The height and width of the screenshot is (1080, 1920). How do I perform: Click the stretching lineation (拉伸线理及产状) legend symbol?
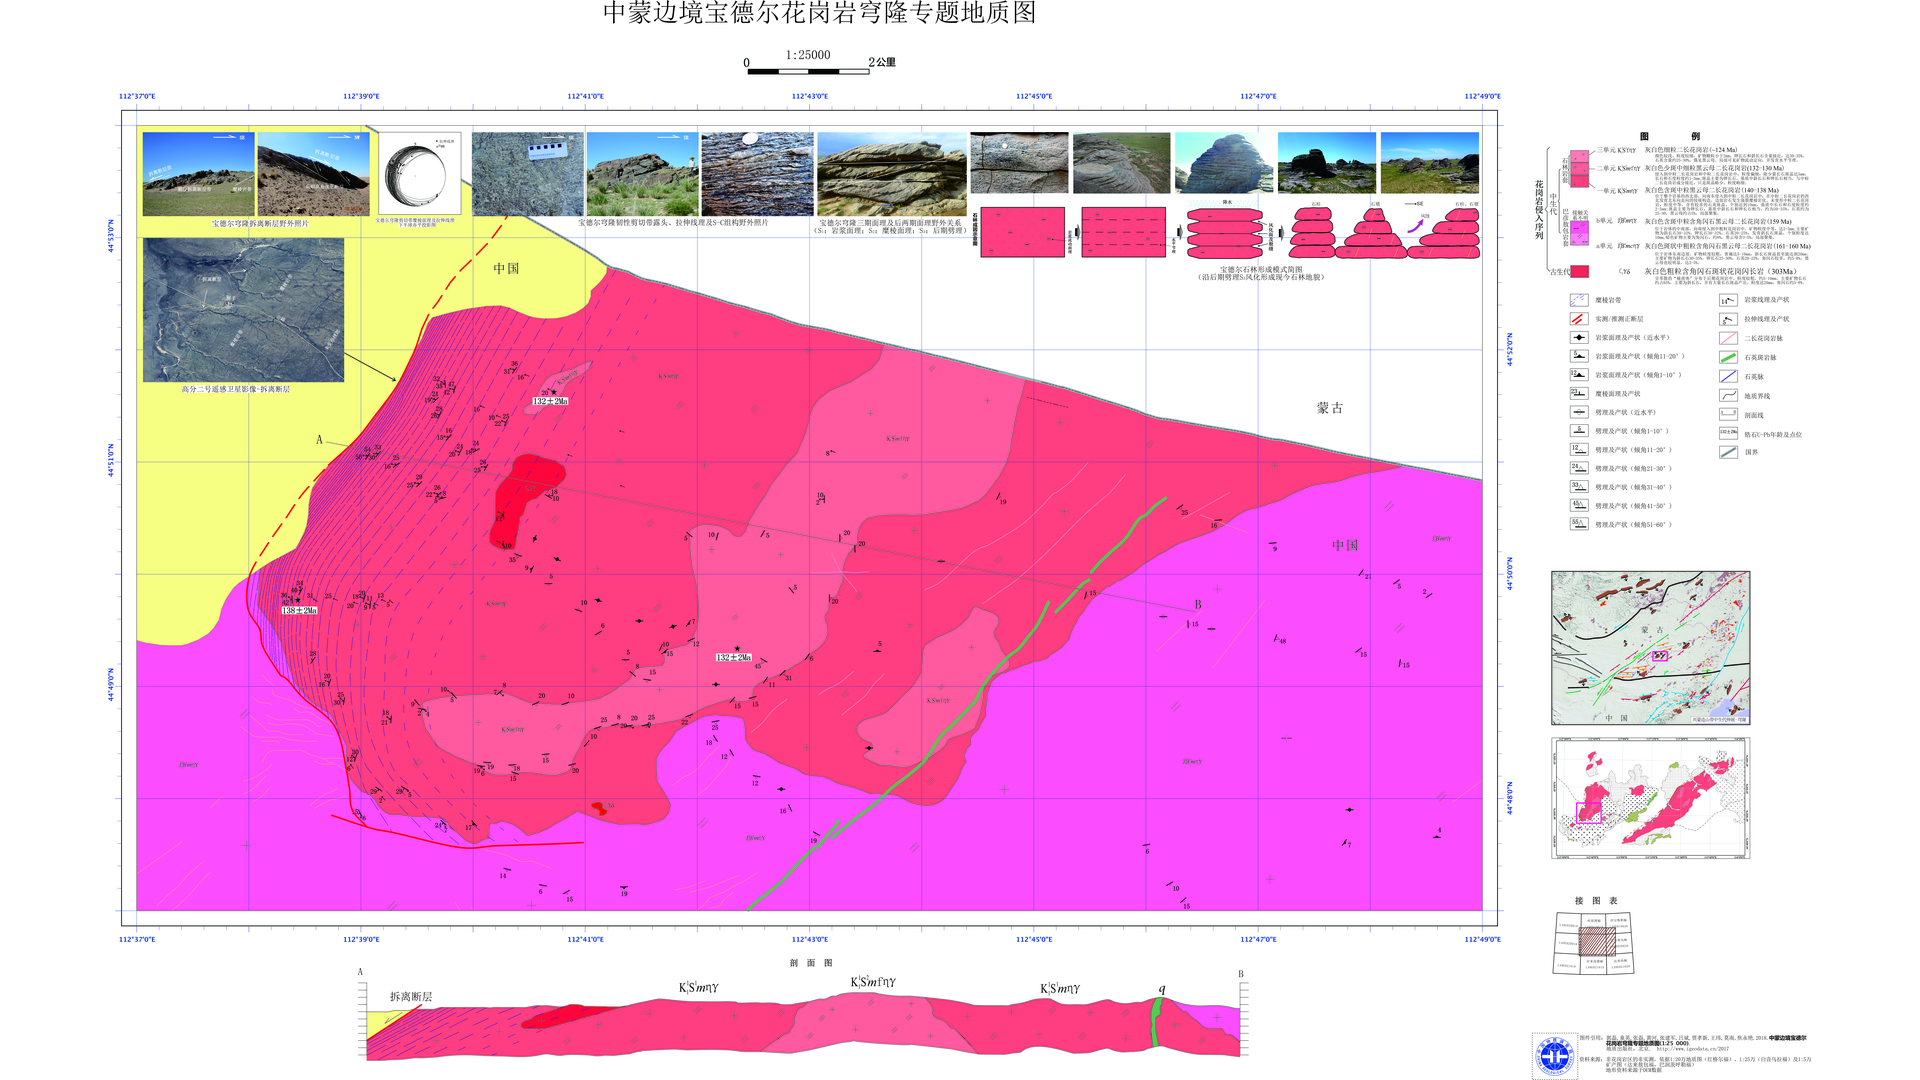click(1728, 319)
